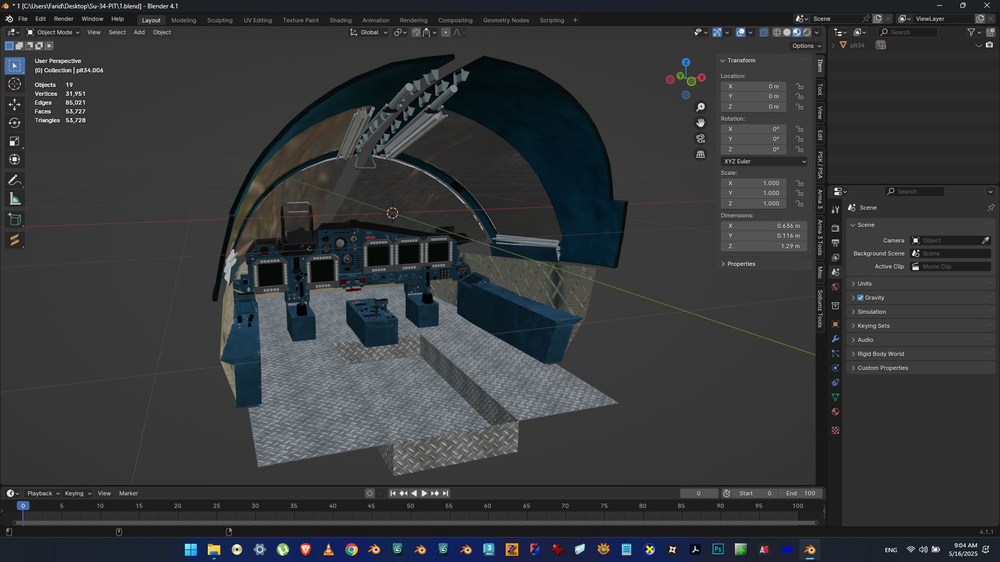Switch to the Shading workspace tab
The height and width of the screenshot is (562, 1000).
coord(340,20)
